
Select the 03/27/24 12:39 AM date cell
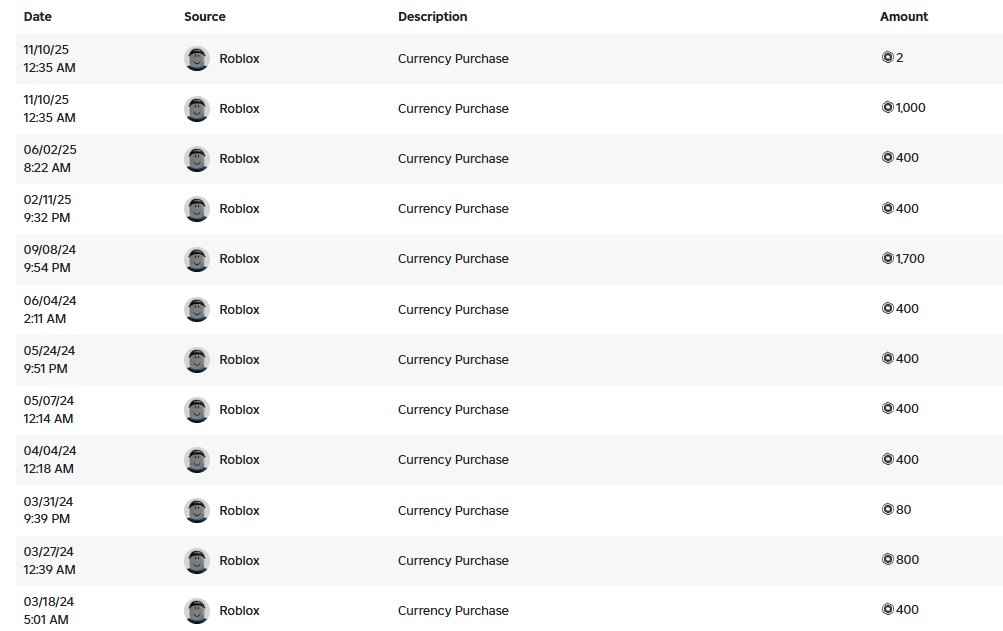tap(49, 560)
